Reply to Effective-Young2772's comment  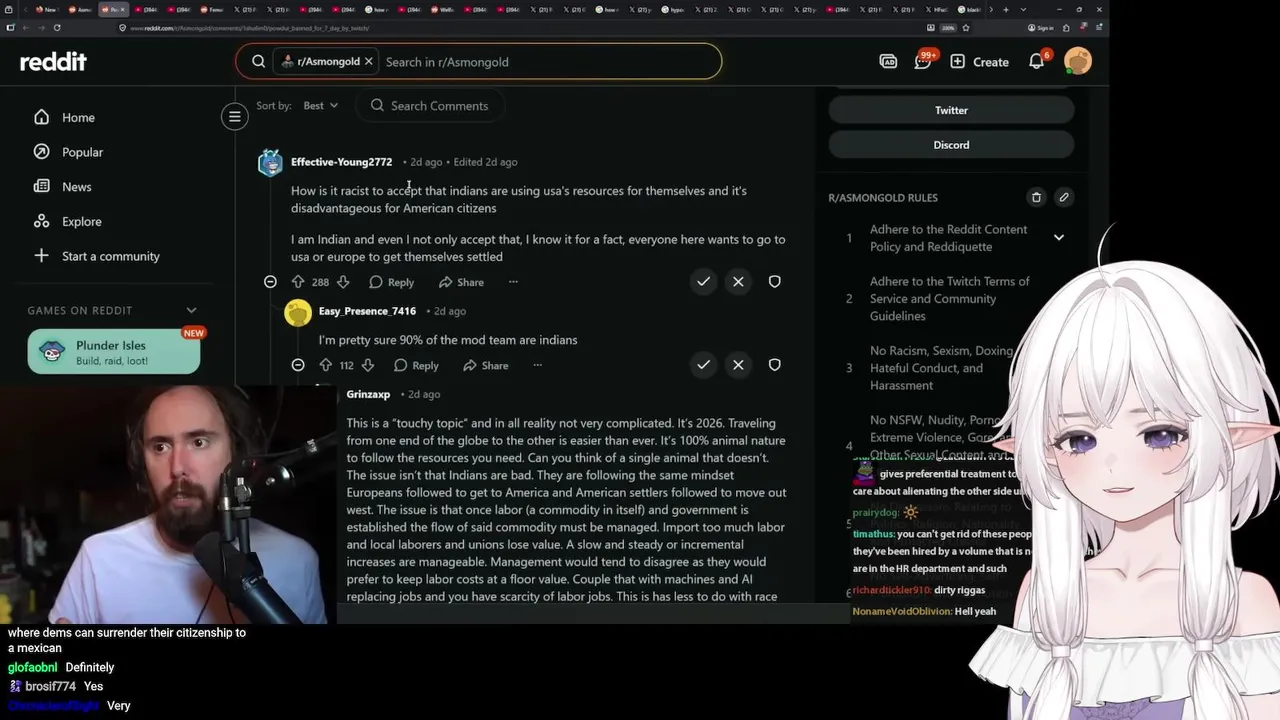pos(391,282)
